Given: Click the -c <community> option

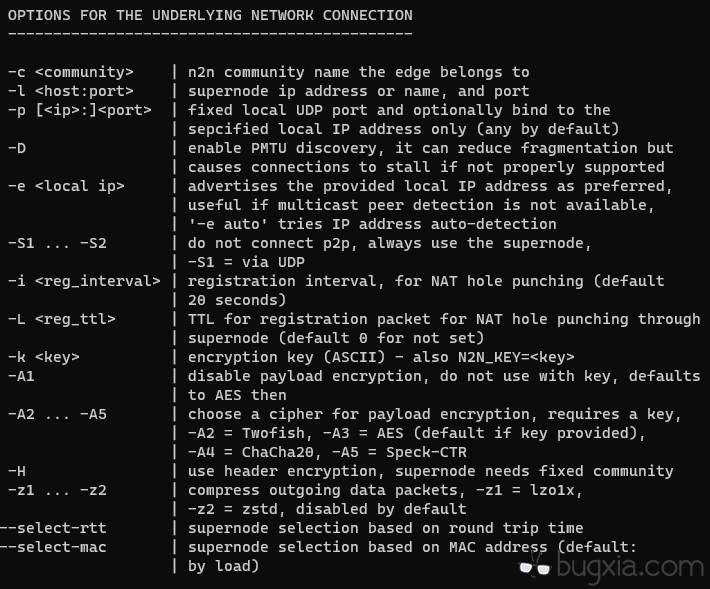Looking at the screenshot, I should click(x=70, y=72).
